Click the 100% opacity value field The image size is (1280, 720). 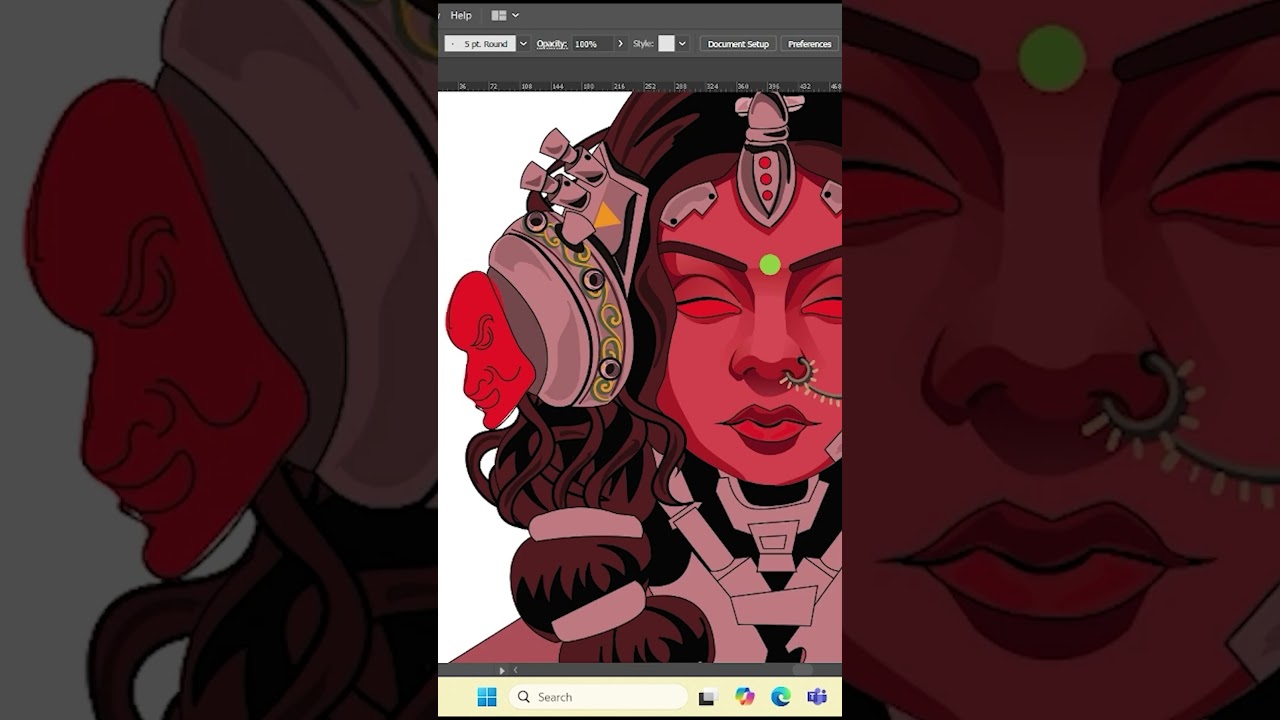click(592, 44)
